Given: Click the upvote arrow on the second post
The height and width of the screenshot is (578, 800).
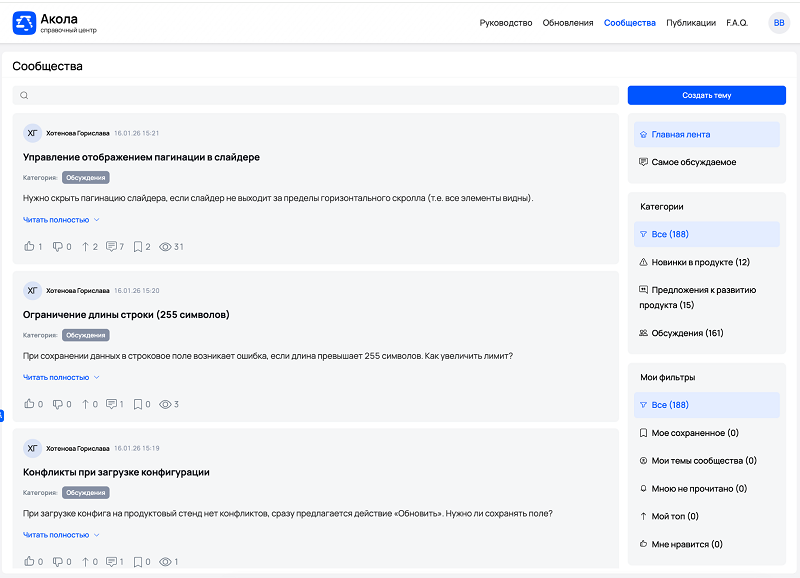Looking at the screenshot, I should coord(85,404).
